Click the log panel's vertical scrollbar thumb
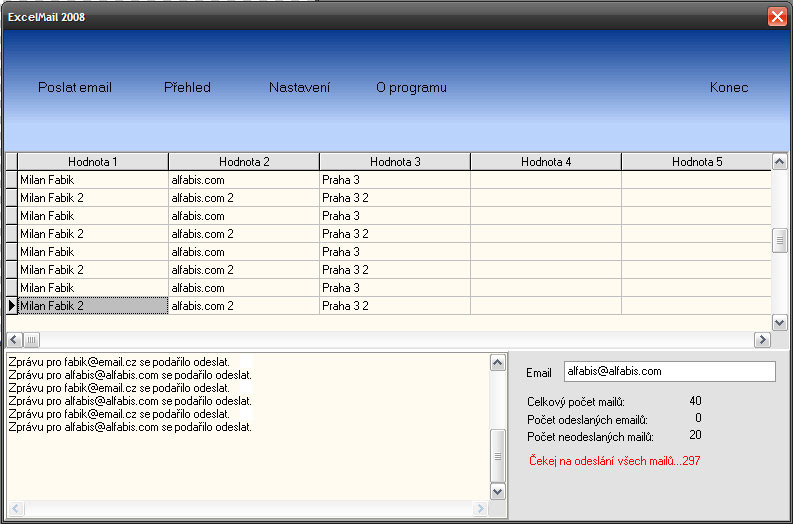The height and width of the screenshot is (524, 793). click(x=498, y=456)
